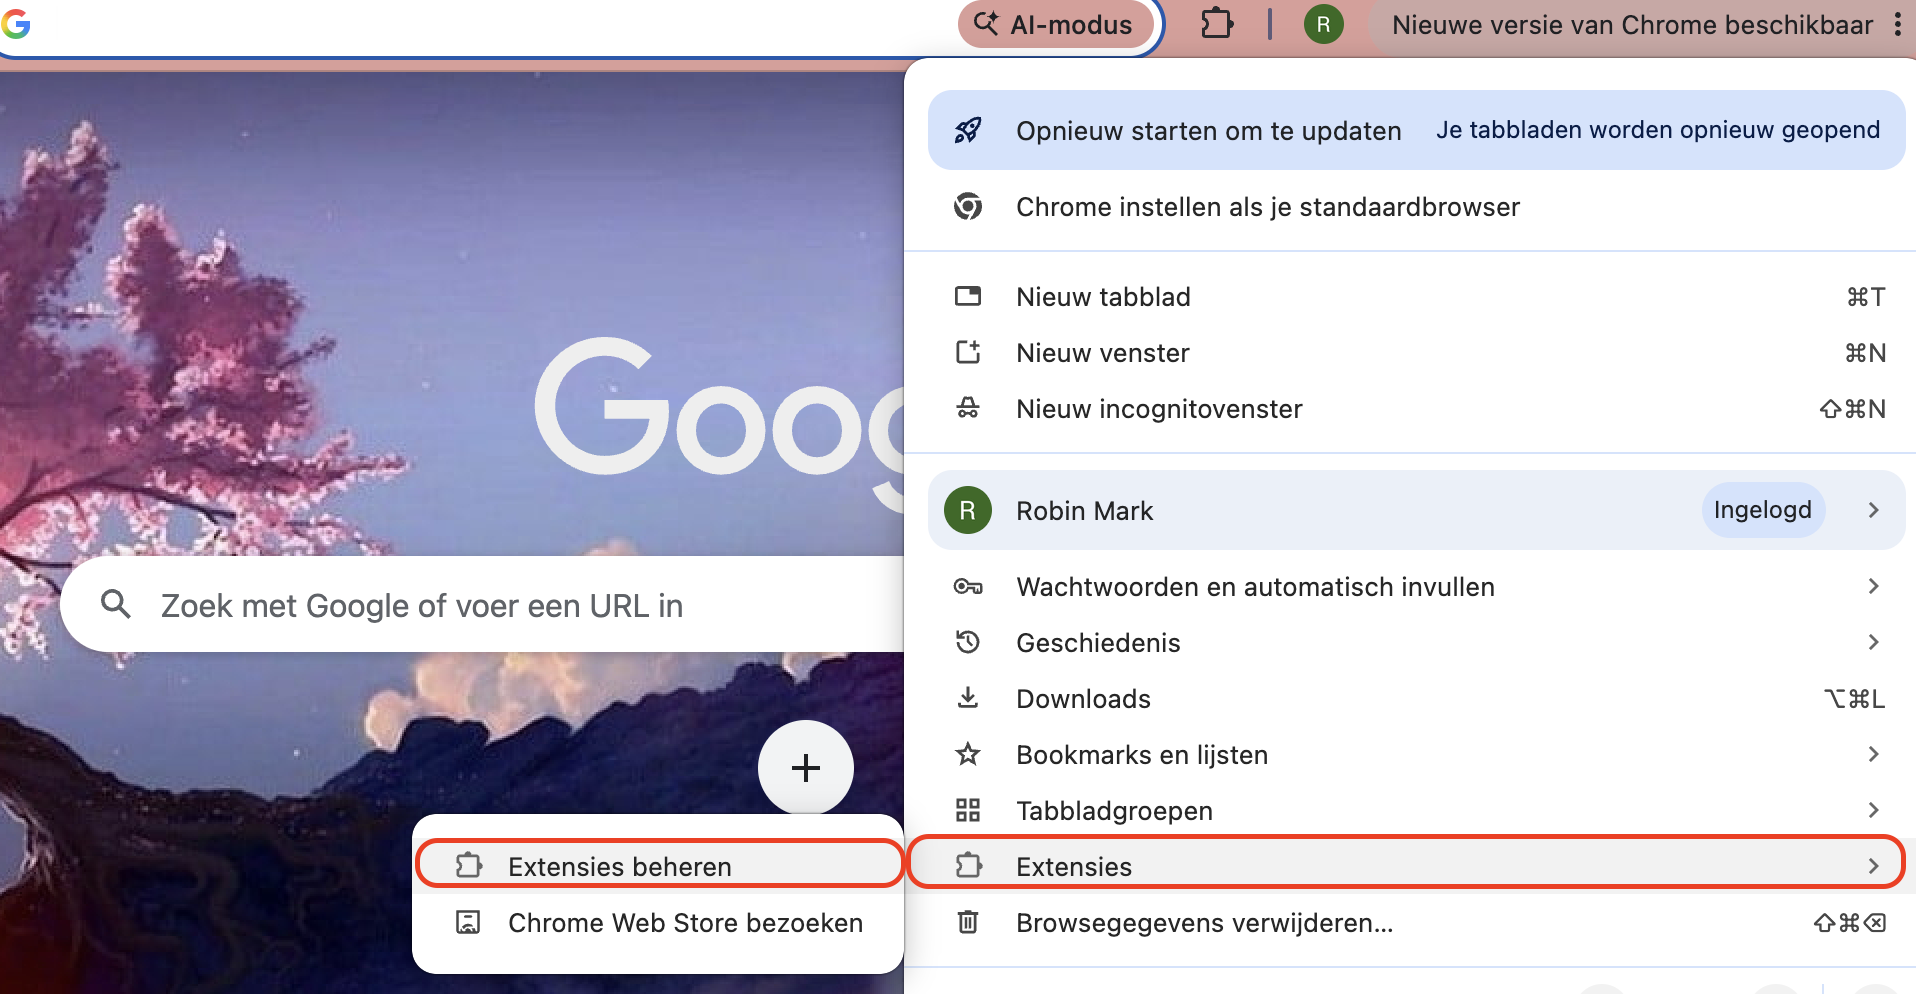
Task: Click the new tab icon
Action: pyautogui.click(x=968, y=296)
